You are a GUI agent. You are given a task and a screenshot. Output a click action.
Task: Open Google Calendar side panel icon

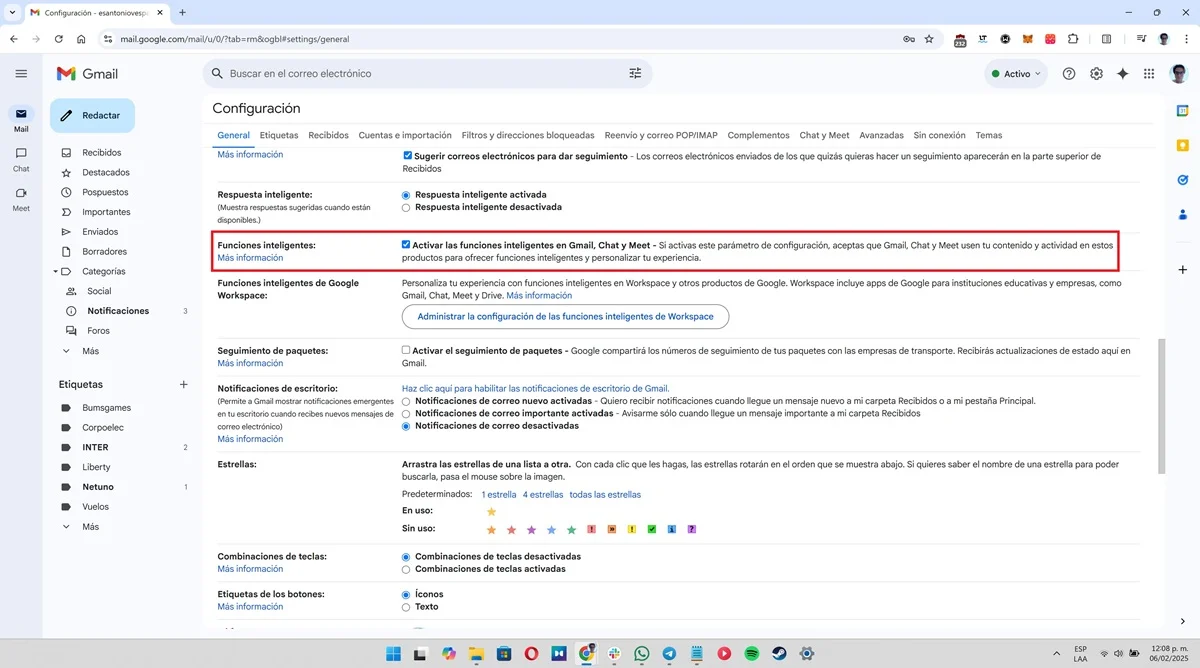coord(1182,110)
